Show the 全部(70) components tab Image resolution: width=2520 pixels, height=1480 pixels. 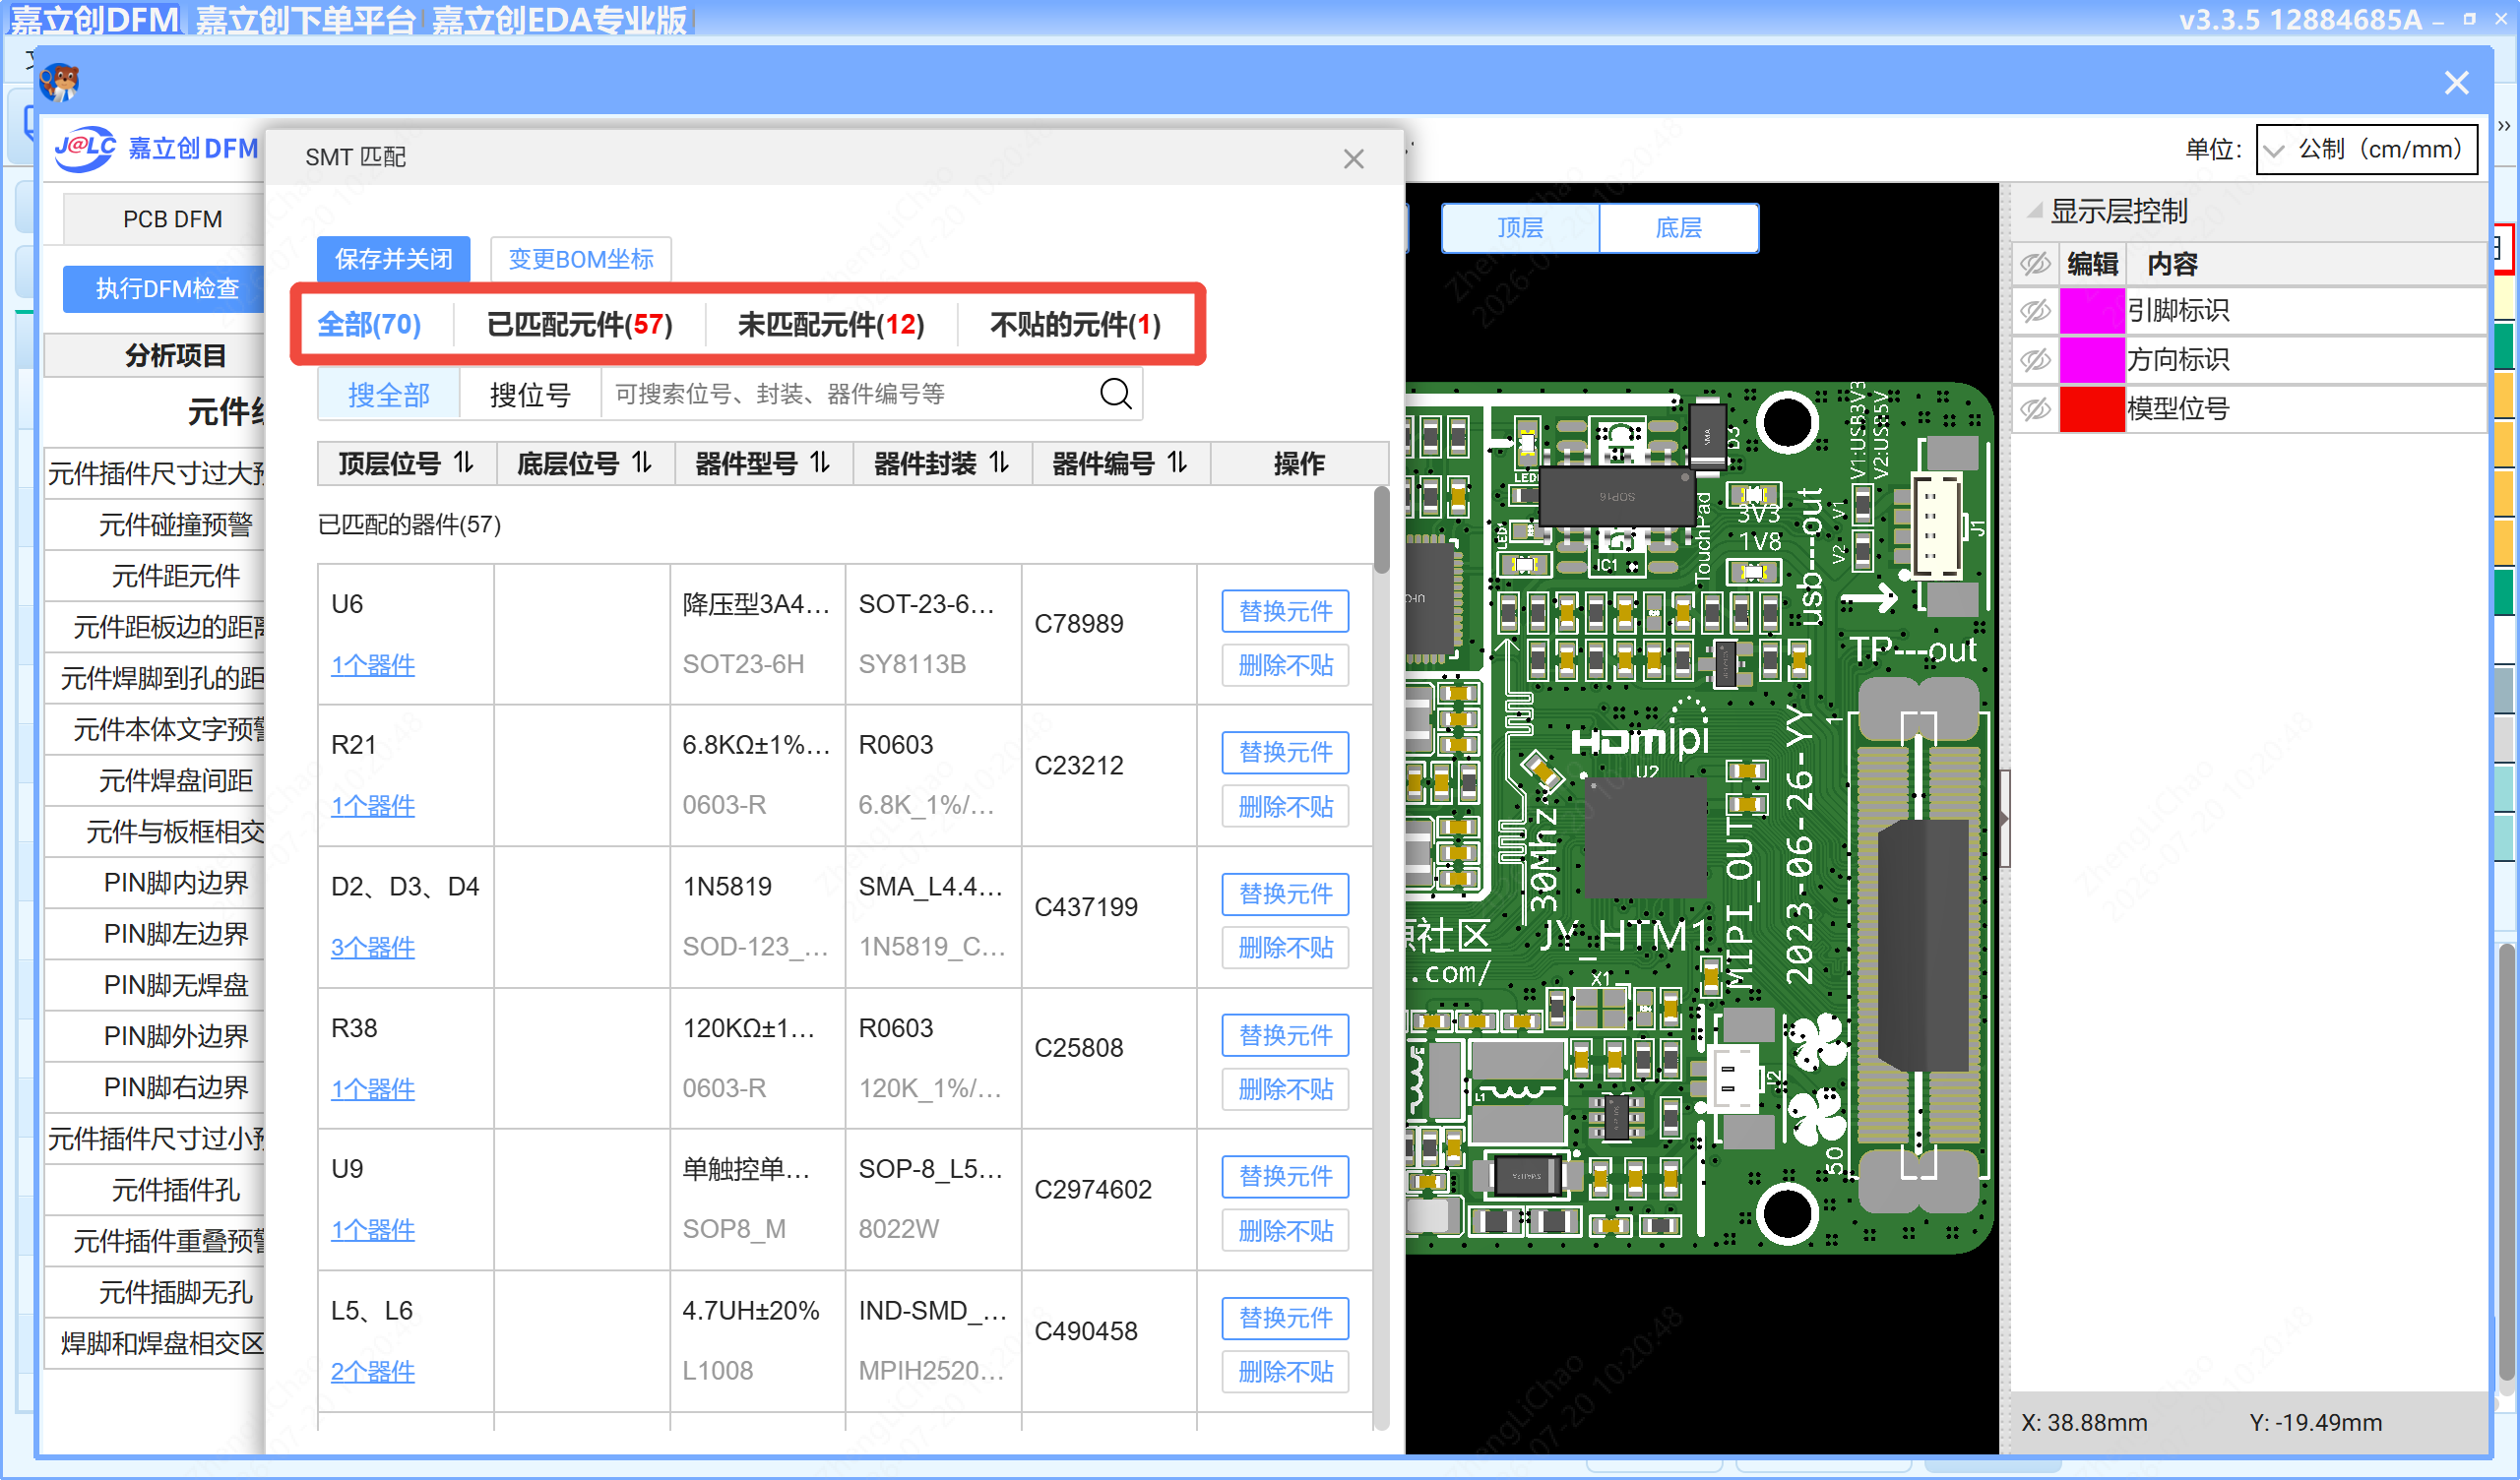pos(369,325)
